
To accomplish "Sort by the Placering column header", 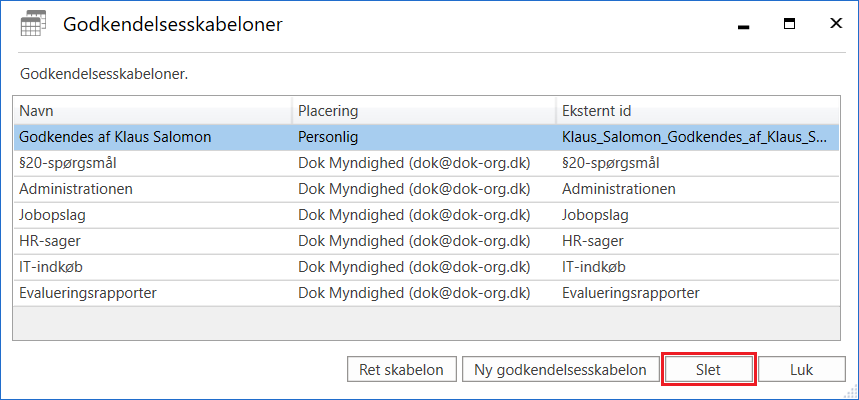I will point(424,110).
